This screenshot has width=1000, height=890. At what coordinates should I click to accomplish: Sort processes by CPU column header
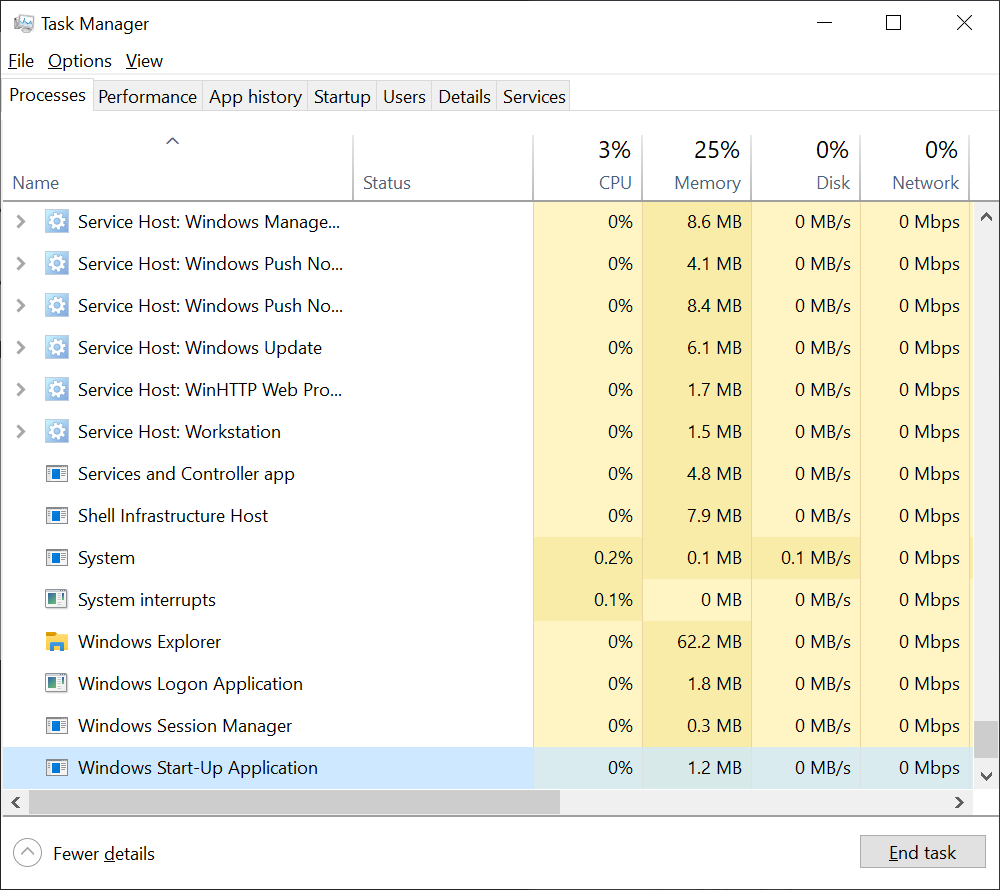click(614, 182)
